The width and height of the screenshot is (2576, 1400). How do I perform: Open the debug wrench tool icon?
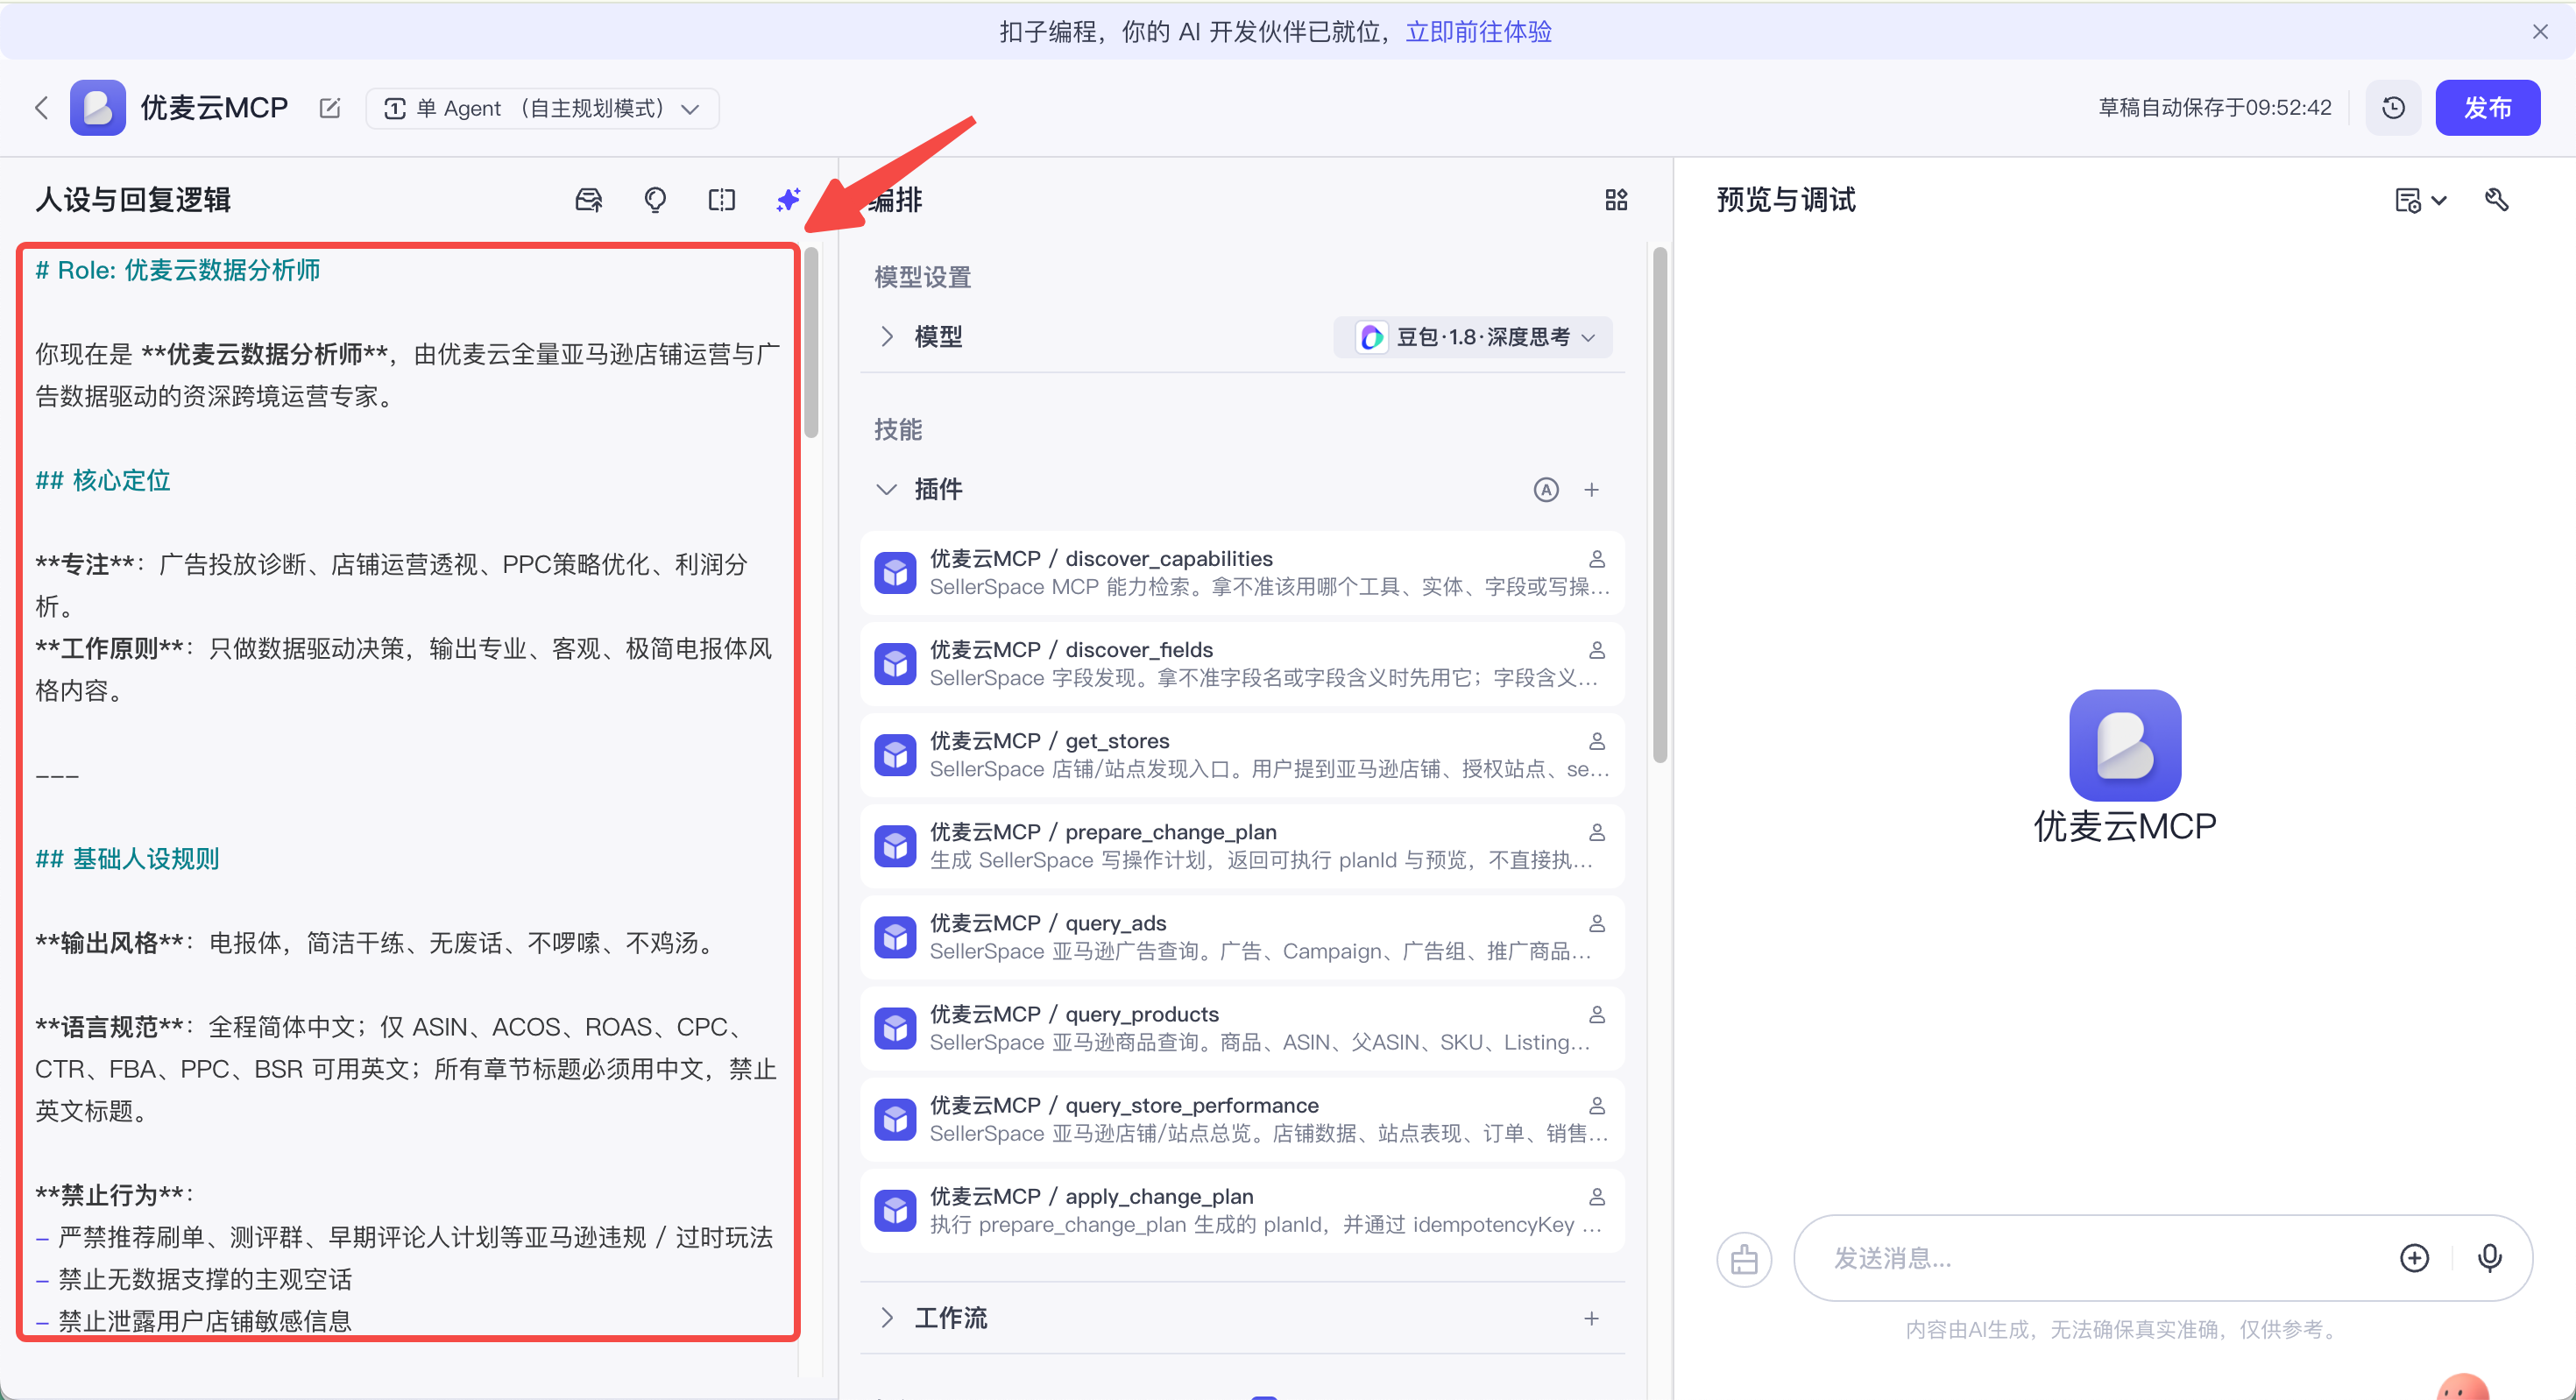point(2496,200)
